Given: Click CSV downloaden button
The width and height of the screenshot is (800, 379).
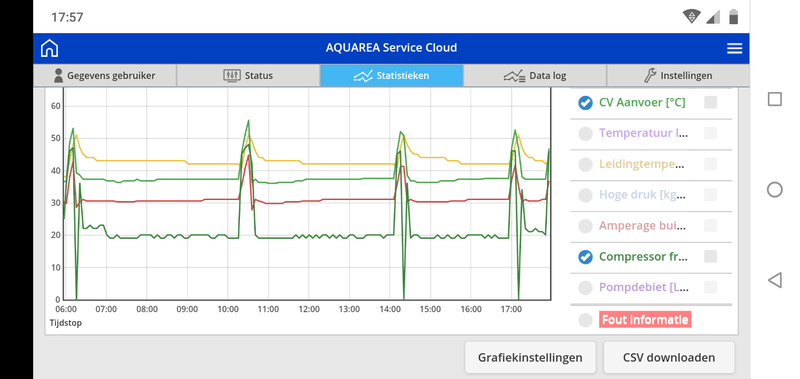Looking at the screenshot, I should 669,358.
